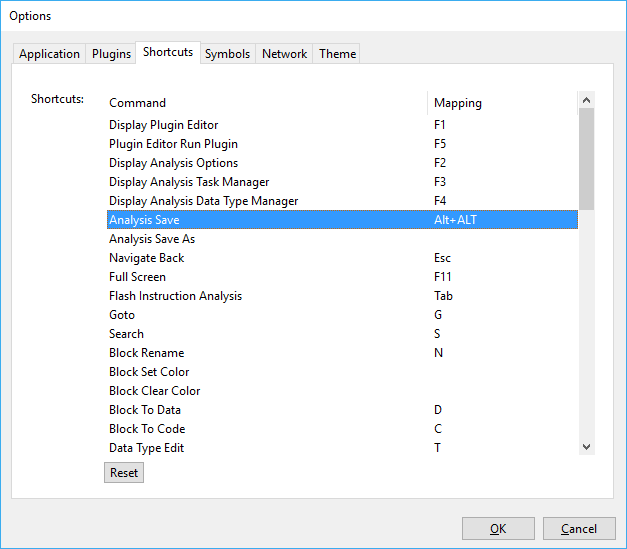Open the Network tab
The height and width of the screenshot is (549, 627).
click(284, 54)
